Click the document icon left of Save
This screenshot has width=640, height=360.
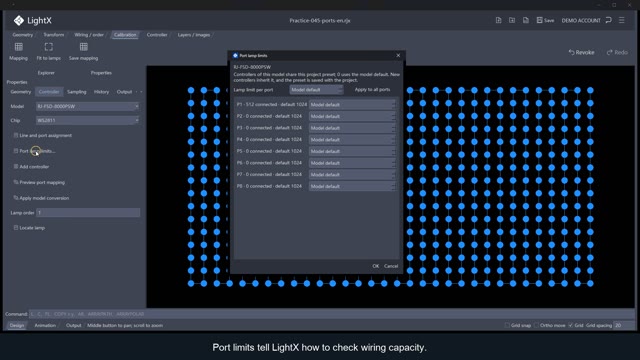click(526, 20)
